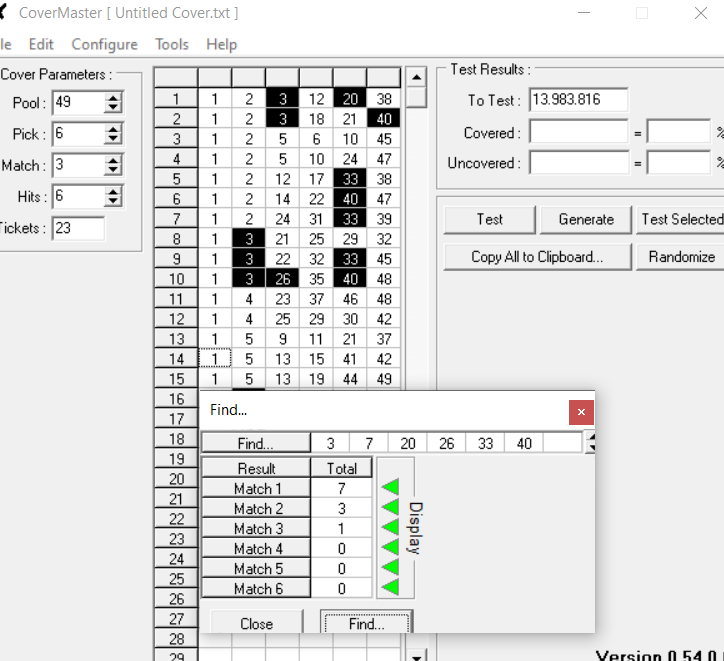
Task: Click highlighted cell 20 in row 1
Action: (x=350, y=99)
